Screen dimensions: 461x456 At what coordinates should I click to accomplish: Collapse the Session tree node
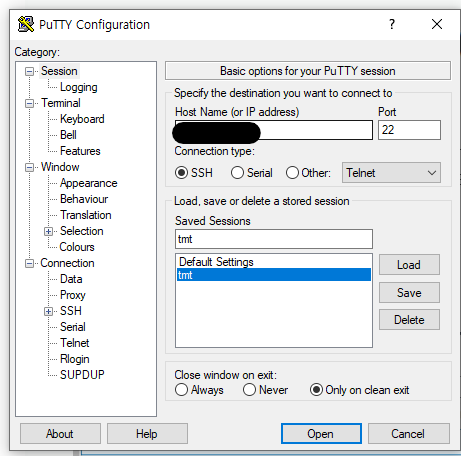[x=29, y=71]
